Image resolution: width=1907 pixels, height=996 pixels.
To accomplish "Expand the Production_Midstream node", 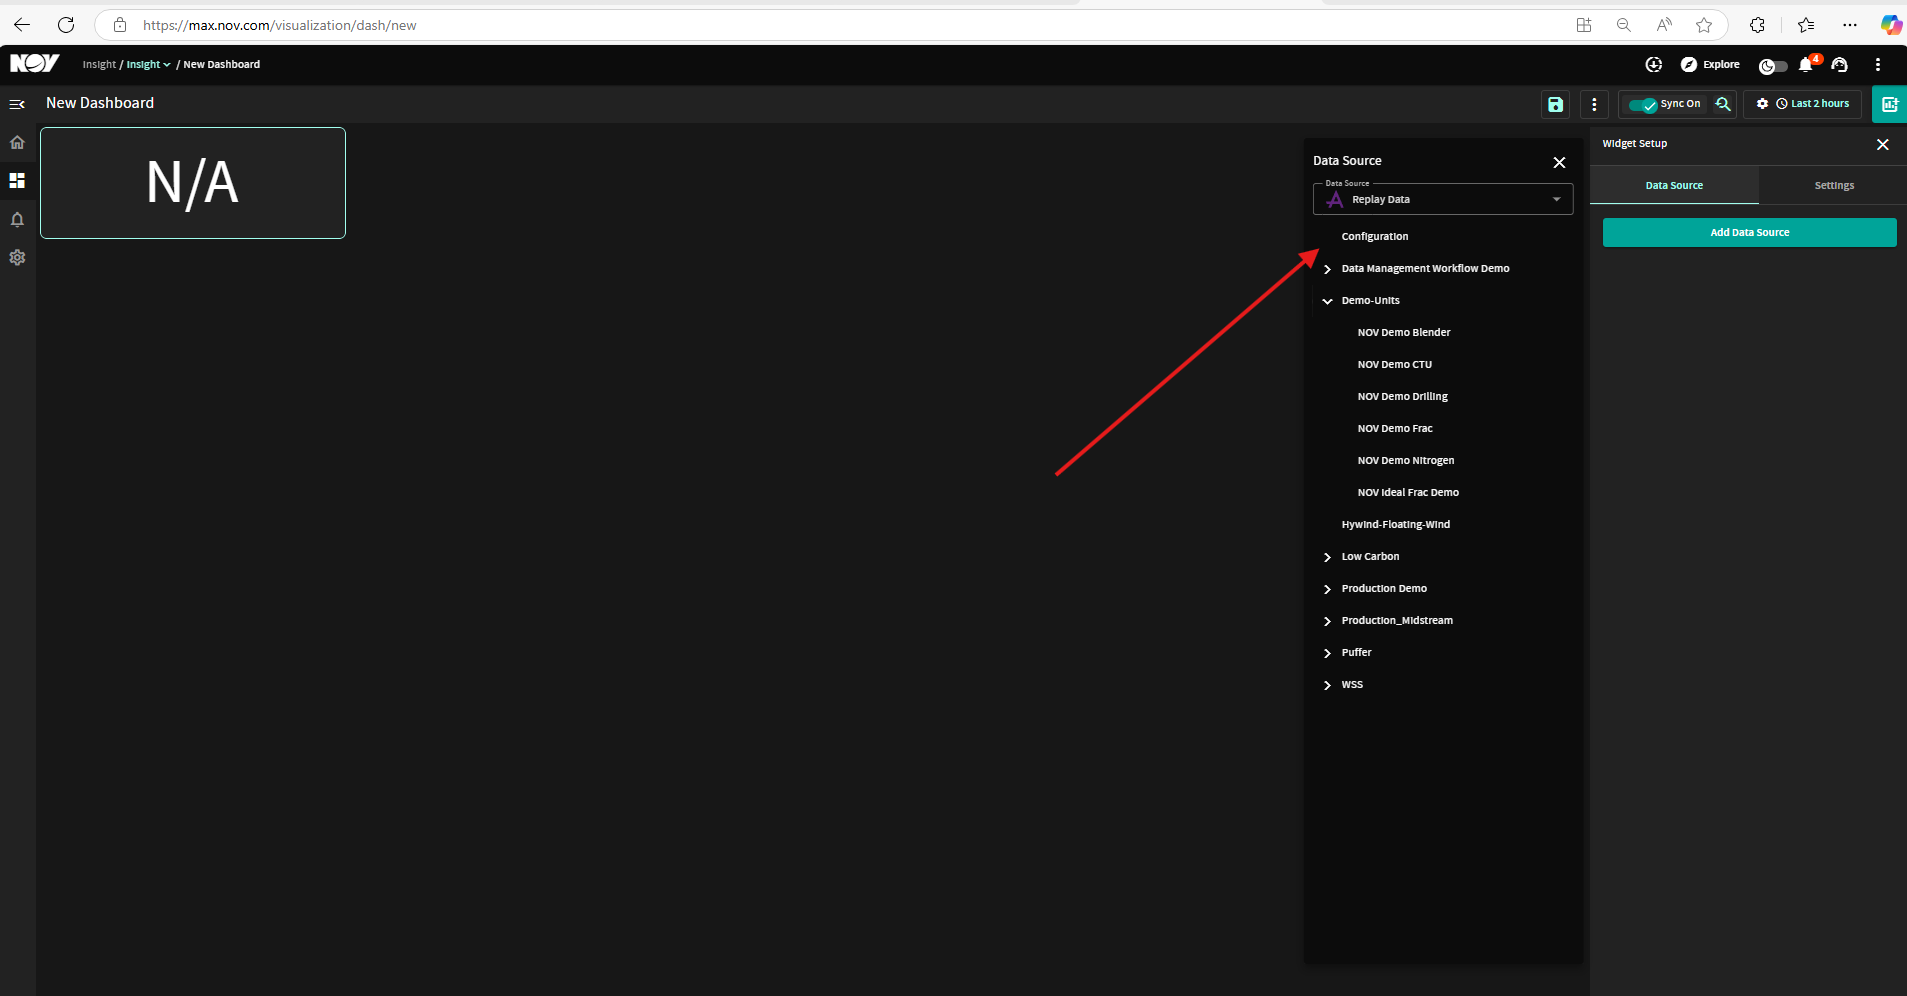I will [1327, 621].
